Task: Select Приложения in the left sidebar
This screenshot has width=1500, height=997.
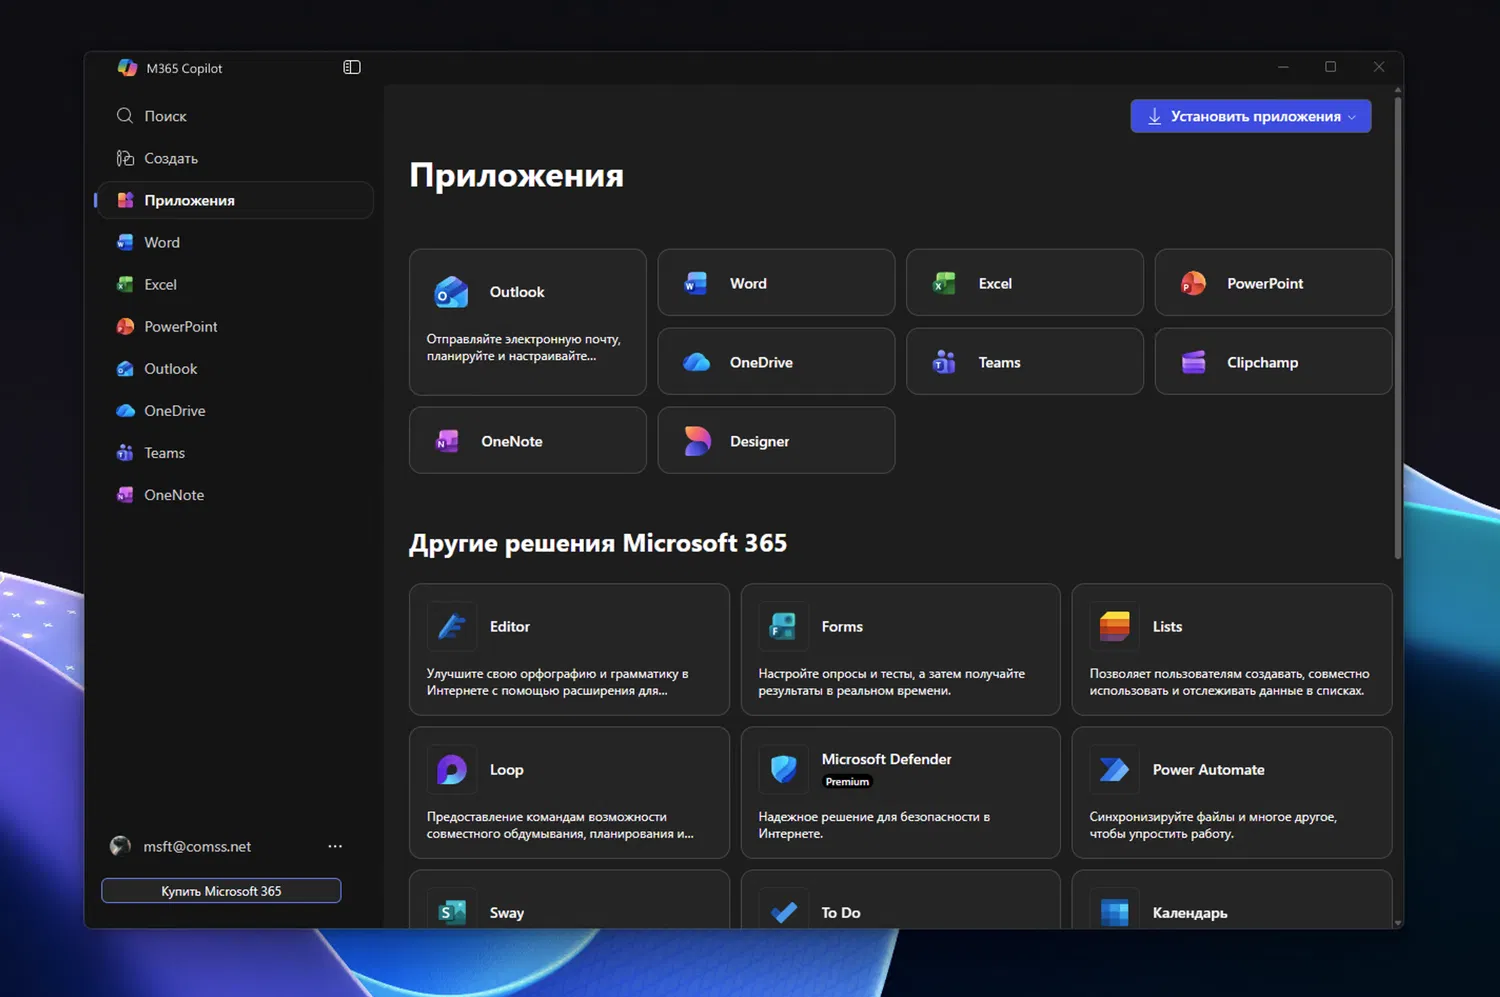Action: pyautogui.click(x=235, y=200)
